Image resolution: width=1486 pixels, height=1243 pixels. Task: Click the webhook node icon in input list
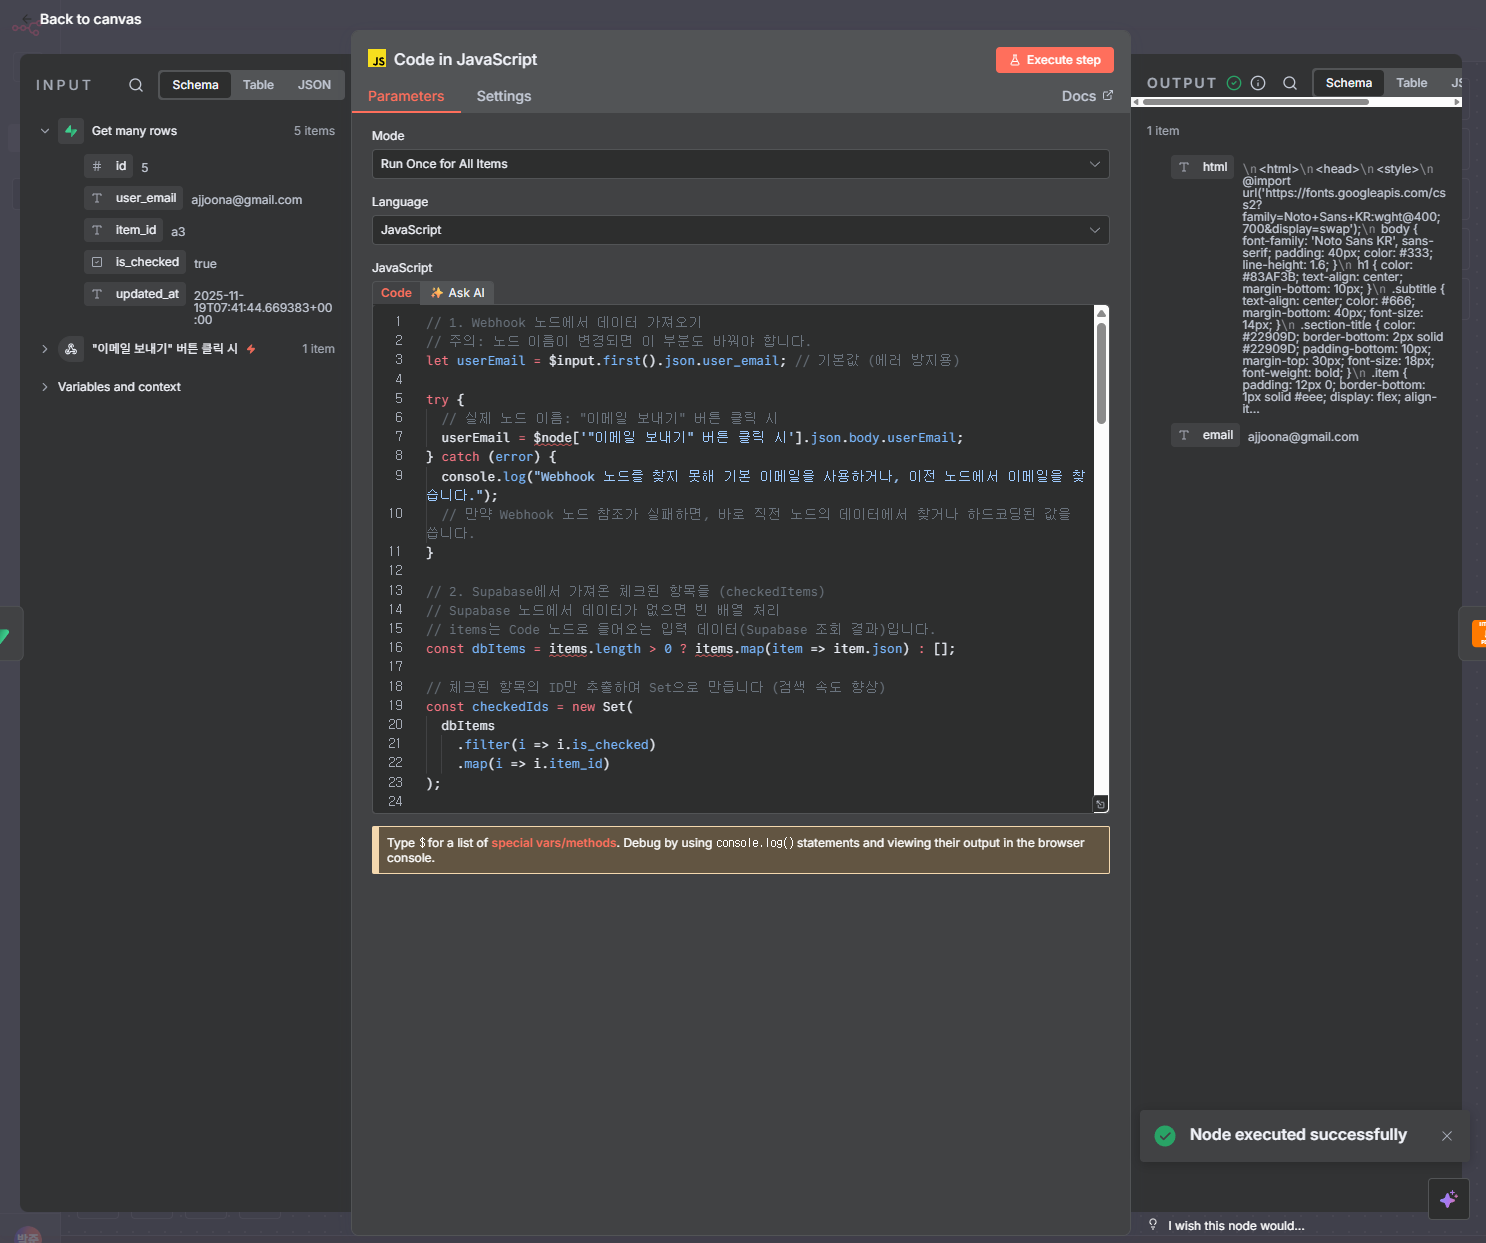click(x=71, y=349)
